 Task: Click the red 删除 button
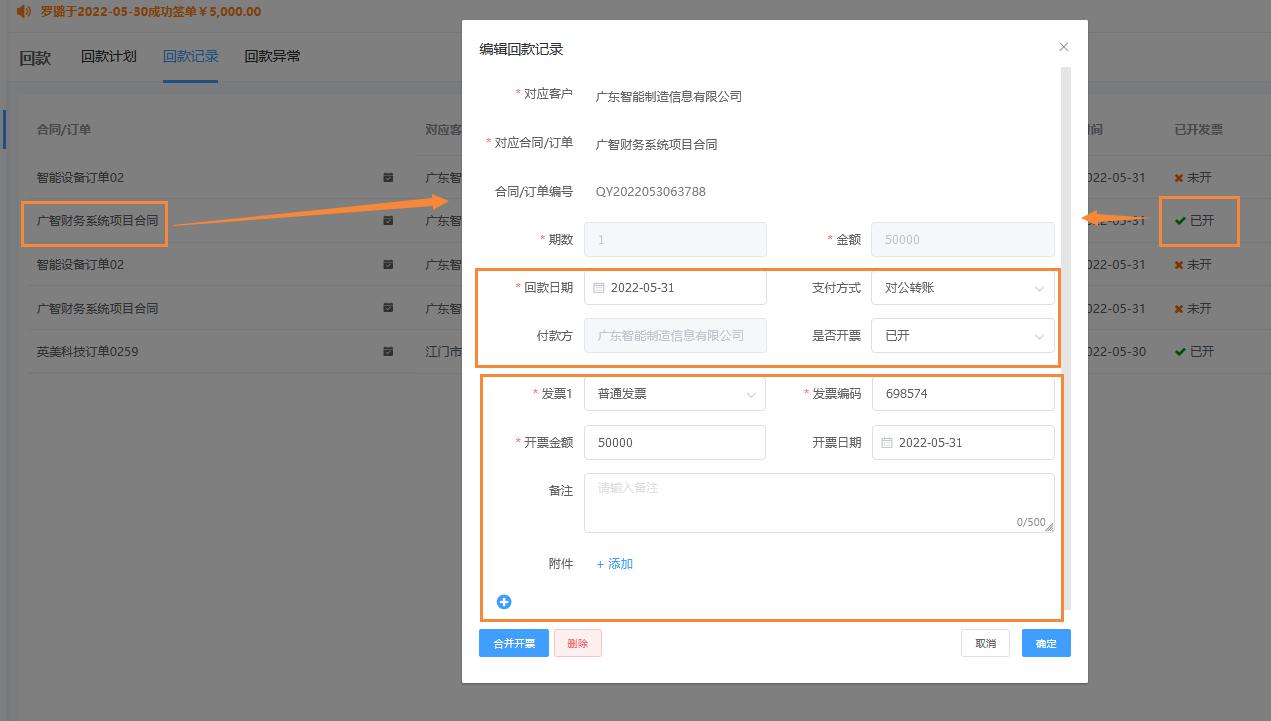point(578,643)
